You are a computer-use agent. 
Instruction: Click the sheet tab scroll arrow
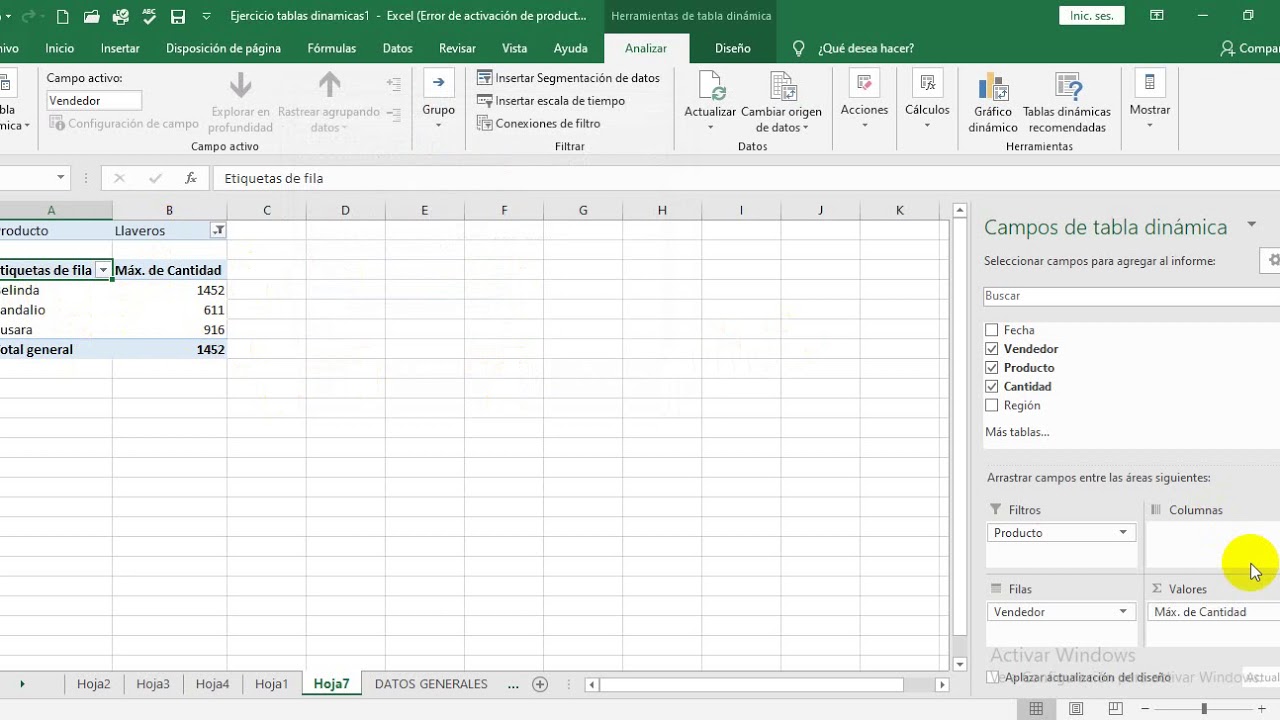(21, 684)
